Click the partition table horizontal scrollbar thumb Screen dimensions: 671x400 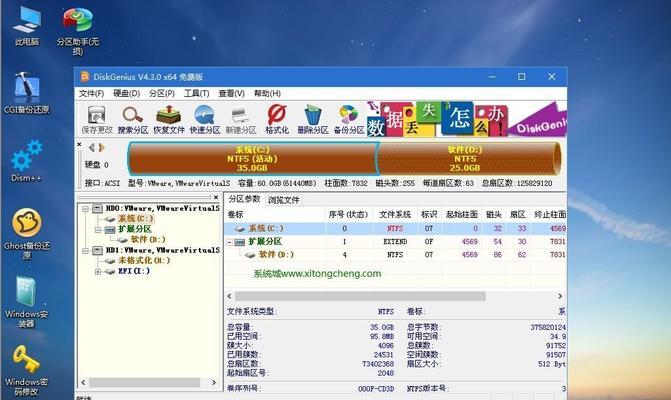(x=360, y=296)
